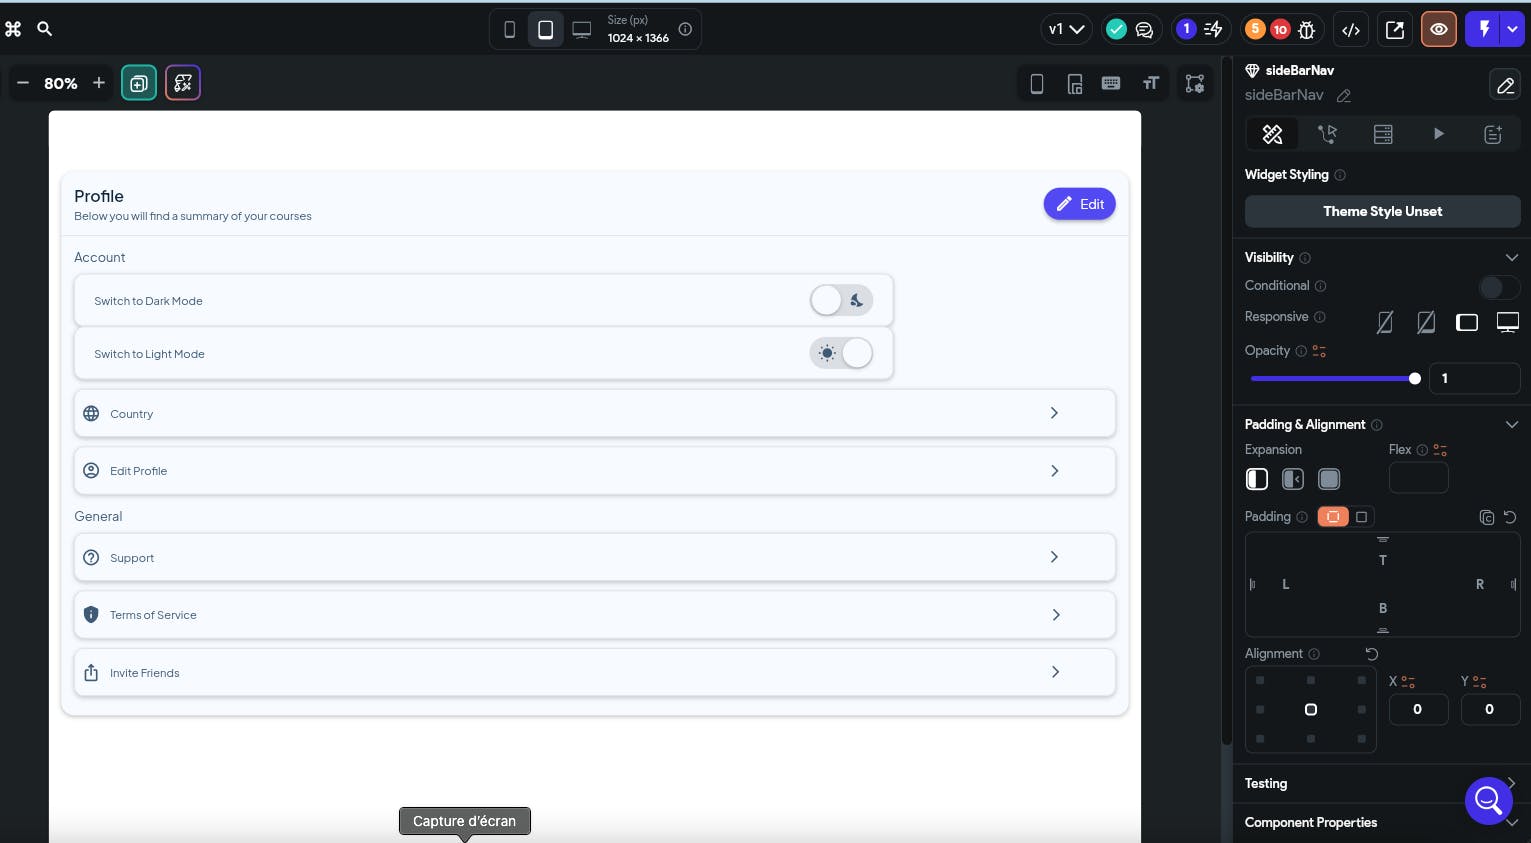
Task: Copy padding values icon
Action: pyautogui.click(x=1487, y=517)
